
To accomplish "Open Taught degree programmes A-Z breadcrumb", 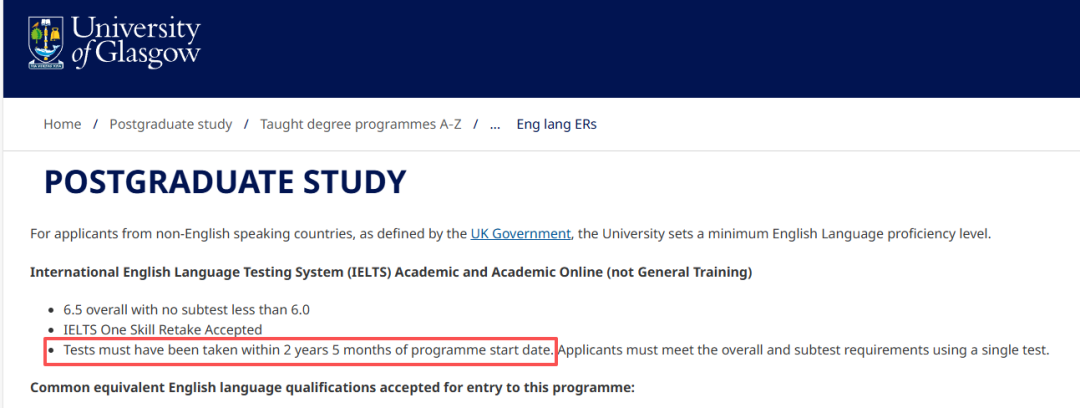I will tap(360, 124).
